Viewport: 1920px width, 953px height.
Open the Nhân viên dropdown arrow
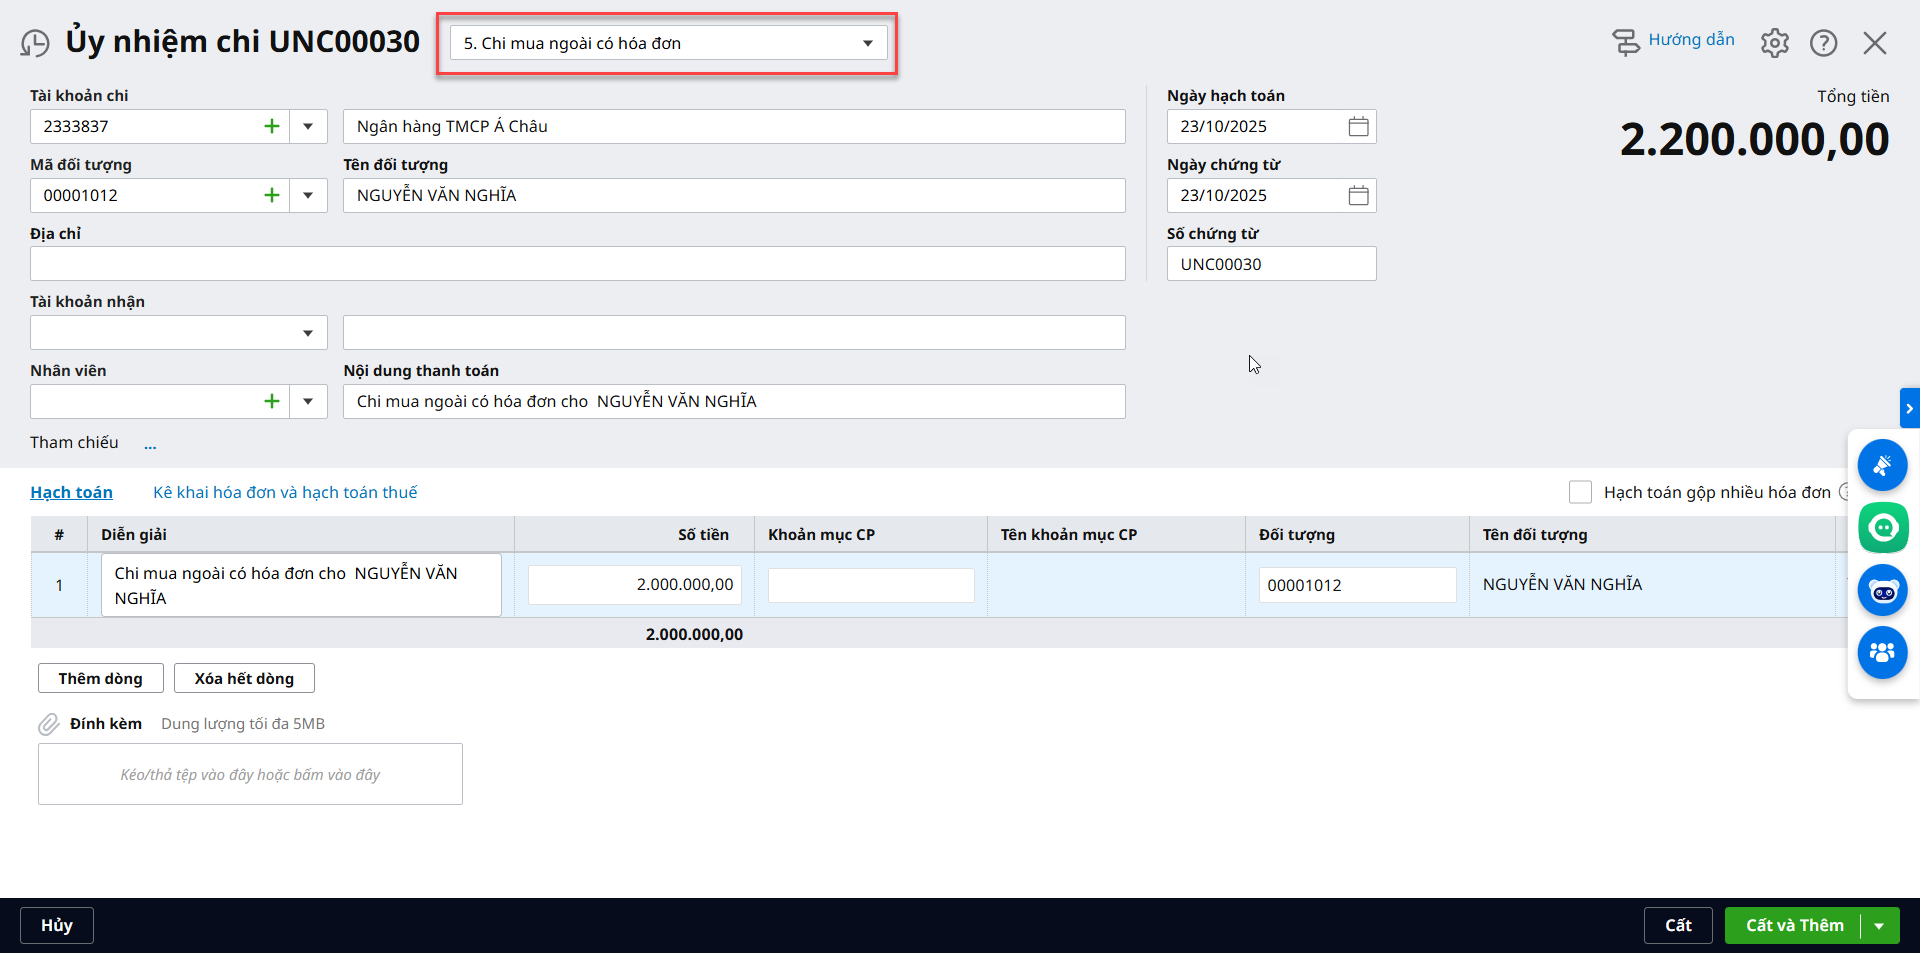pos(308,402)
